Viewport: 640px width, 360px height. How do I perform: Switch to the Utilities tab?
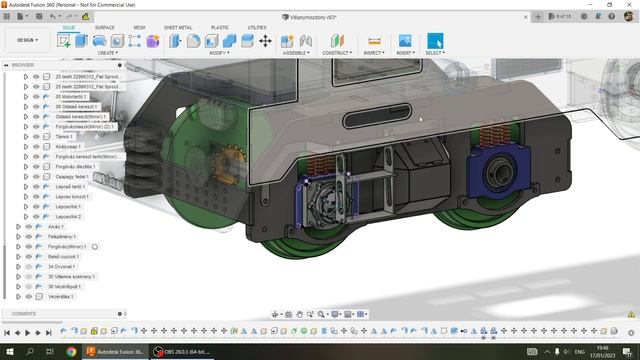257,27
